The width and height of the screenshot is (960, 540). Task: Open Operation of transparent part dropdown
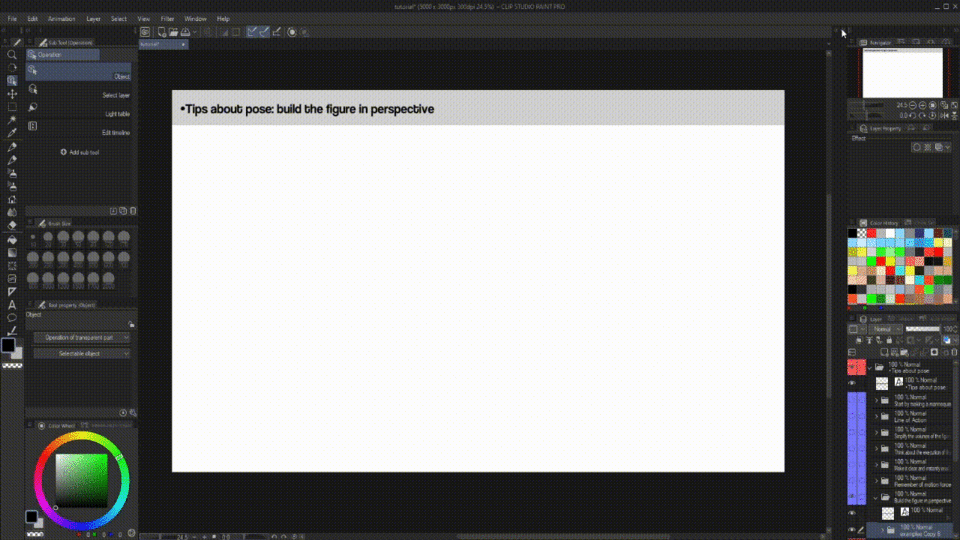click(x=82, y=337)
